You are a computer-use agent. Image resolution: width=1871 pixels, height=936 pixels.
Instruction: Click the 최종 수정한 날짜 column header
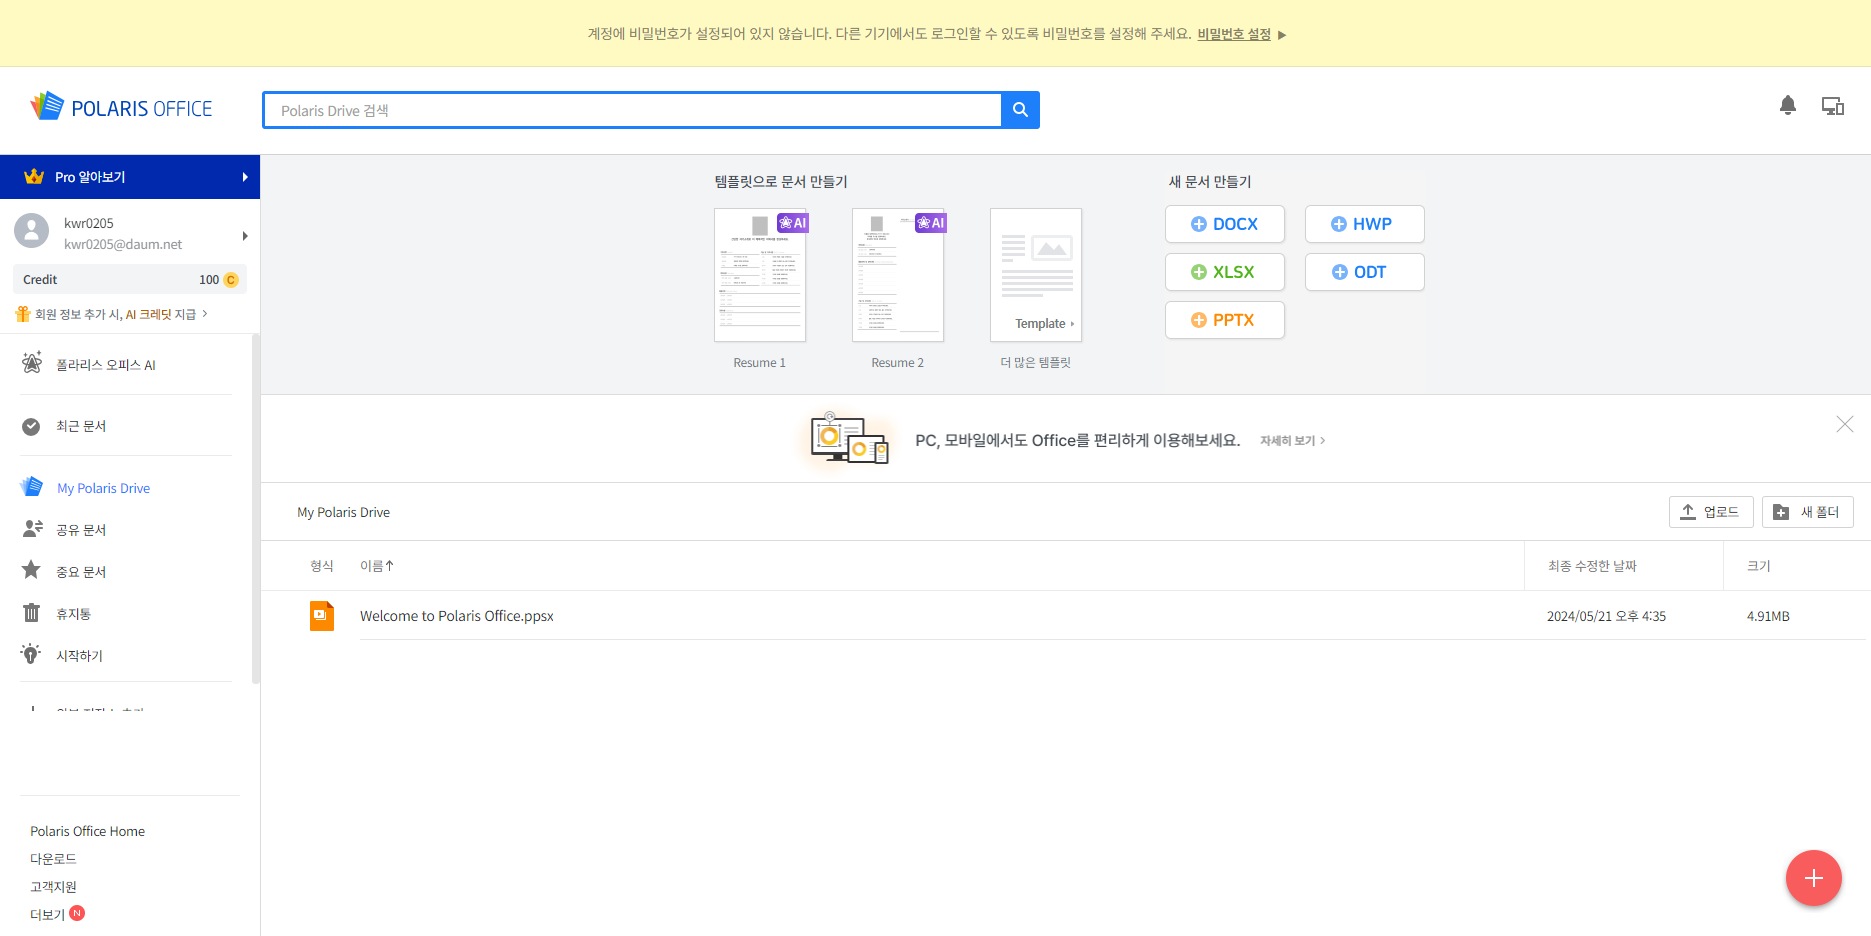(1592, 566)
